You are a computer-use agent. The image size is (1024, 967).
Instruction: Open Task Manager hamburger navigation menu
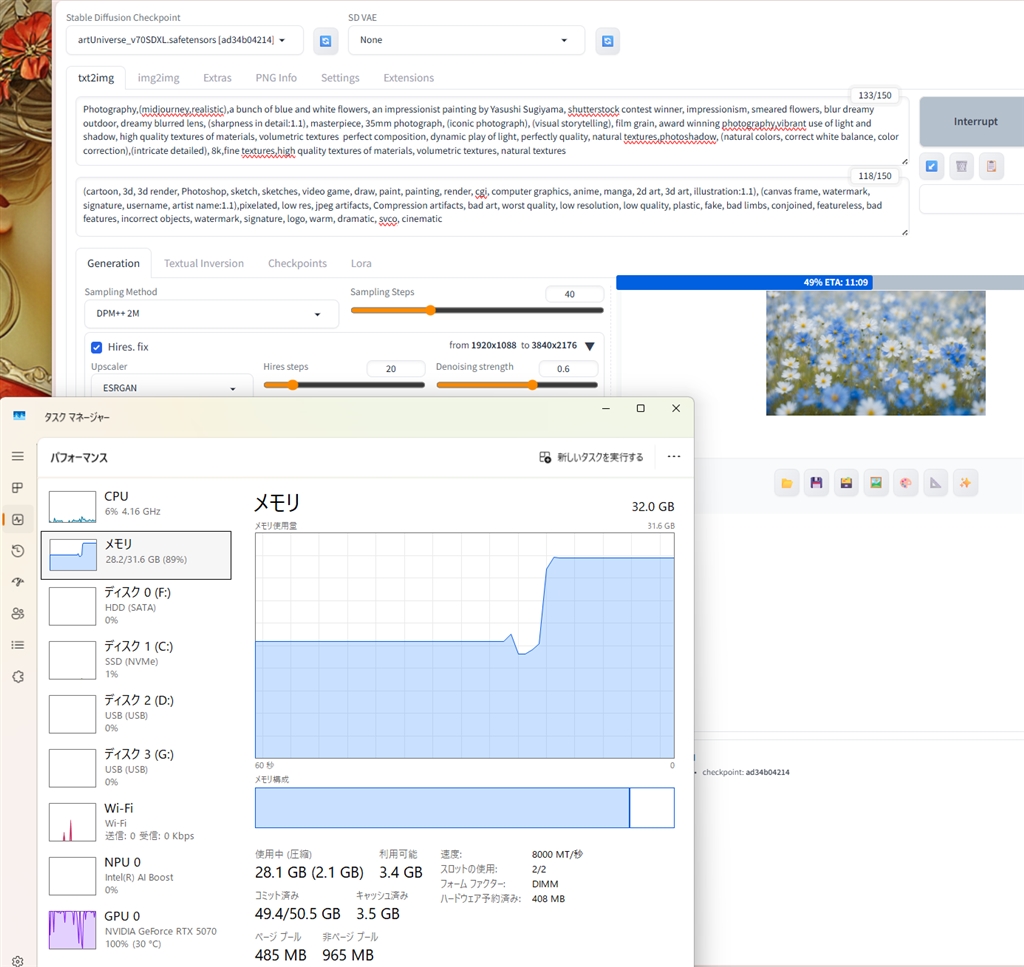click(18, 456)
